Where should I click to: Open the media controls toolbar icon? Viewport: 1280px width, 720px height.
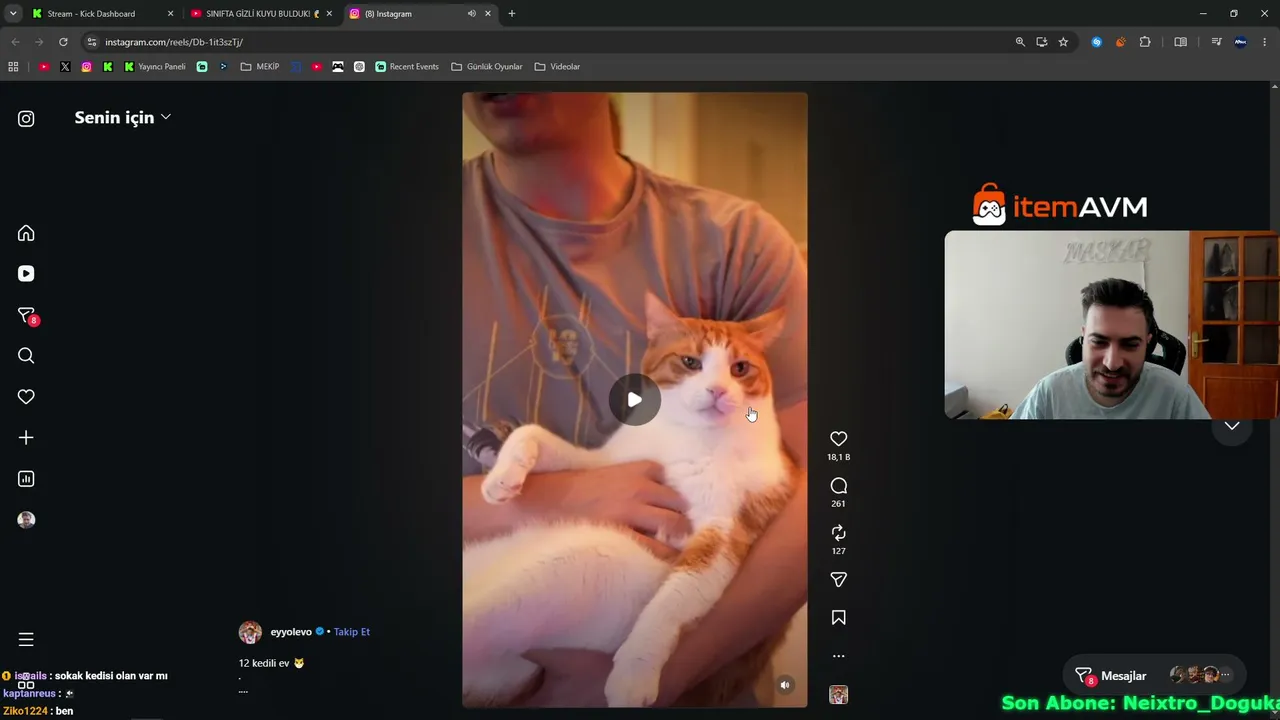(1216, 42)
